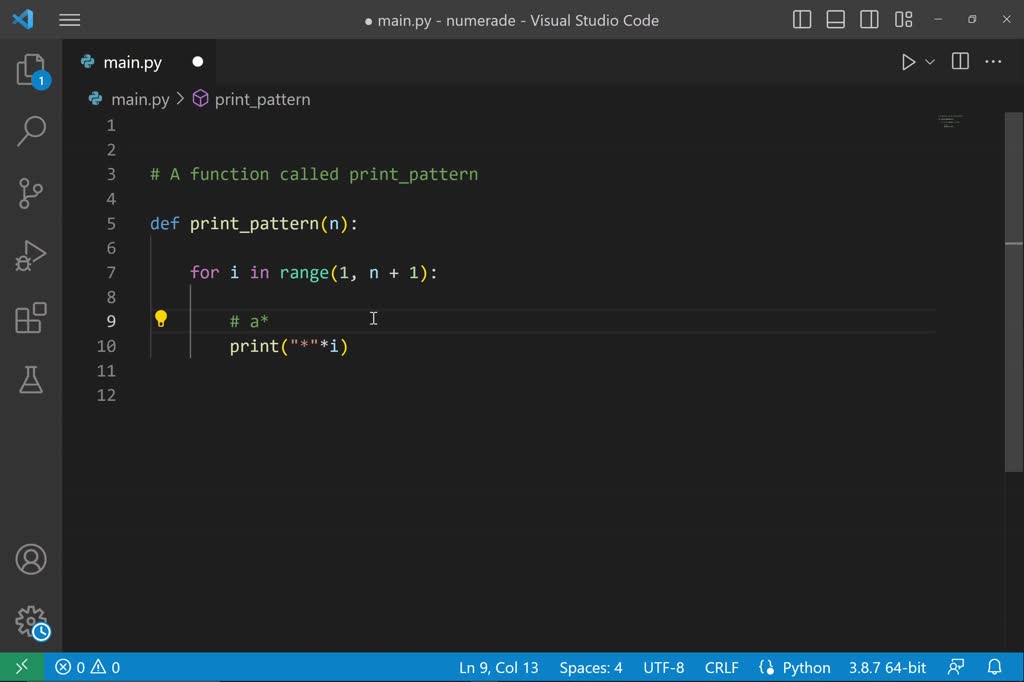Click main.py in the breadcrumb

coord(140,99)
